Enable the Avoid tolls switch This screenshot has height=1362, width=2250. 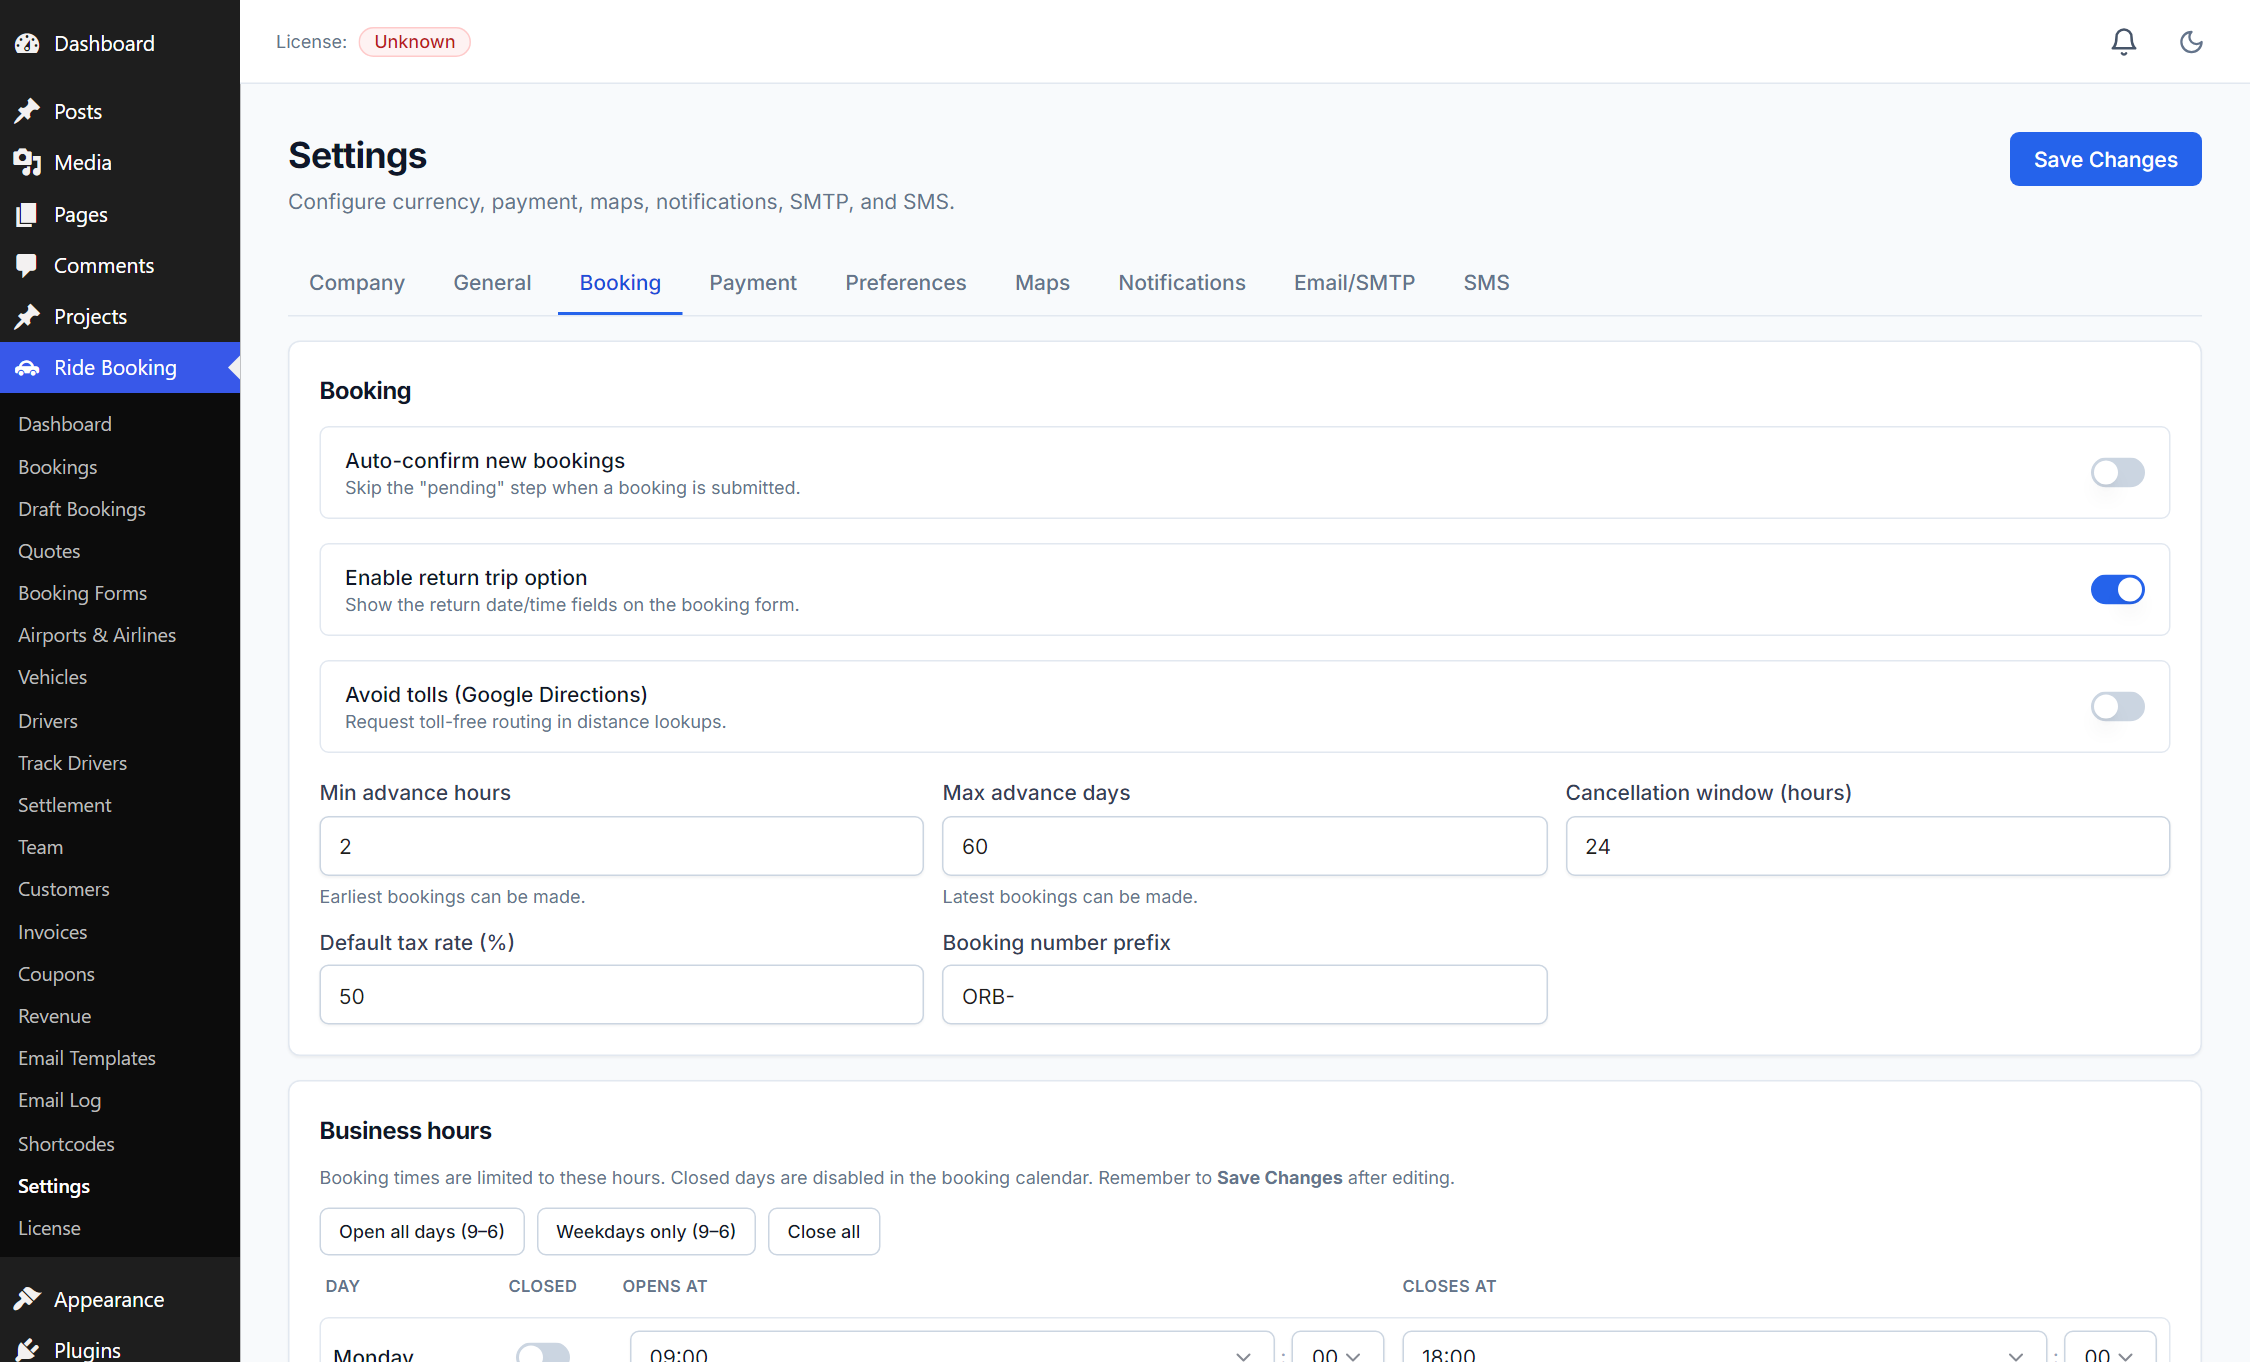point(2117,706)
